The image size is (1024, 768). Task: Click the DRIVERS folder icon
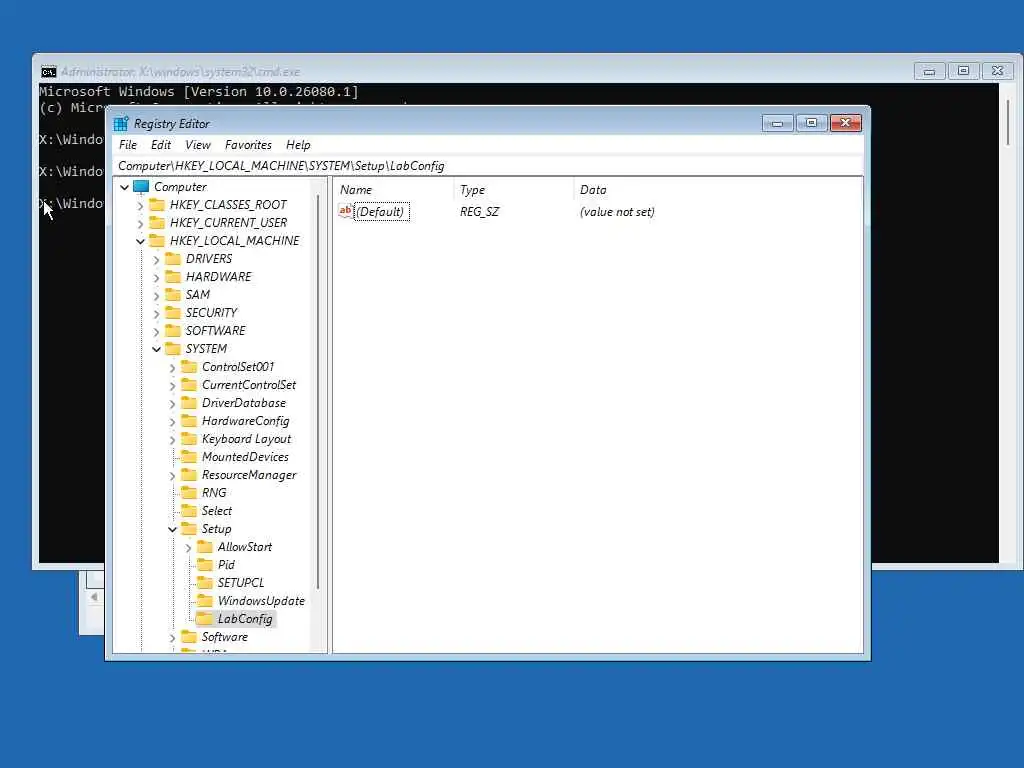(x=173, y=259)
